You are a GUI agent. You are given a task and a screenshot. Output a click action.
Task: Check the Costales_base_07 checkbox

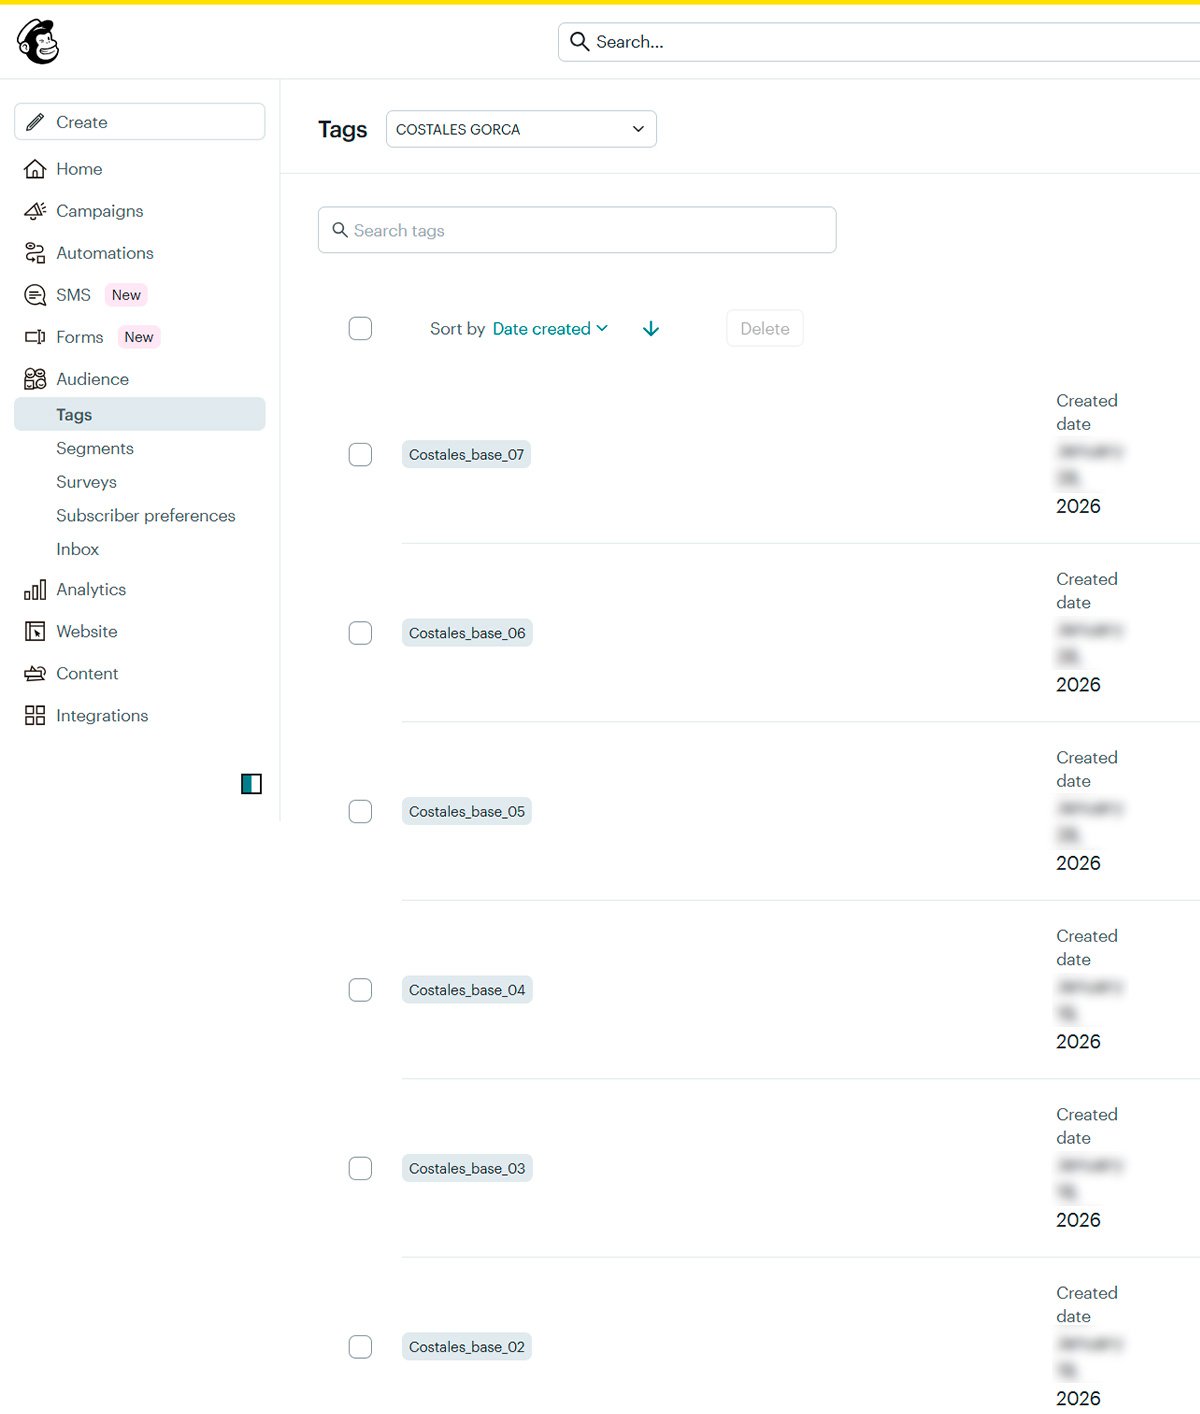pyautogui.click(x=360, y=455)
